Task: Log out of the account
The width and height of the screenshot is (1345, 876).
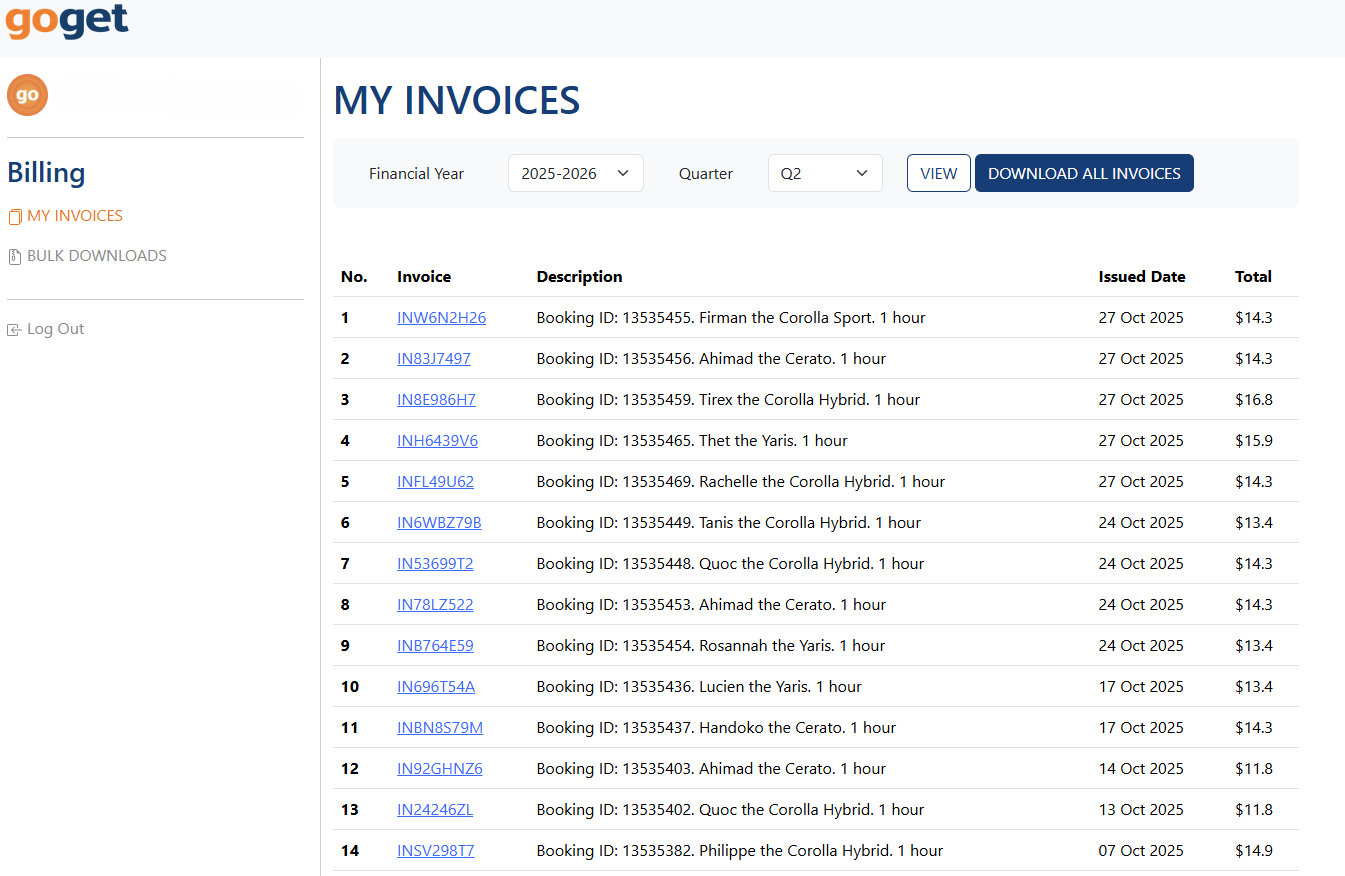Action: click(55, 329)
